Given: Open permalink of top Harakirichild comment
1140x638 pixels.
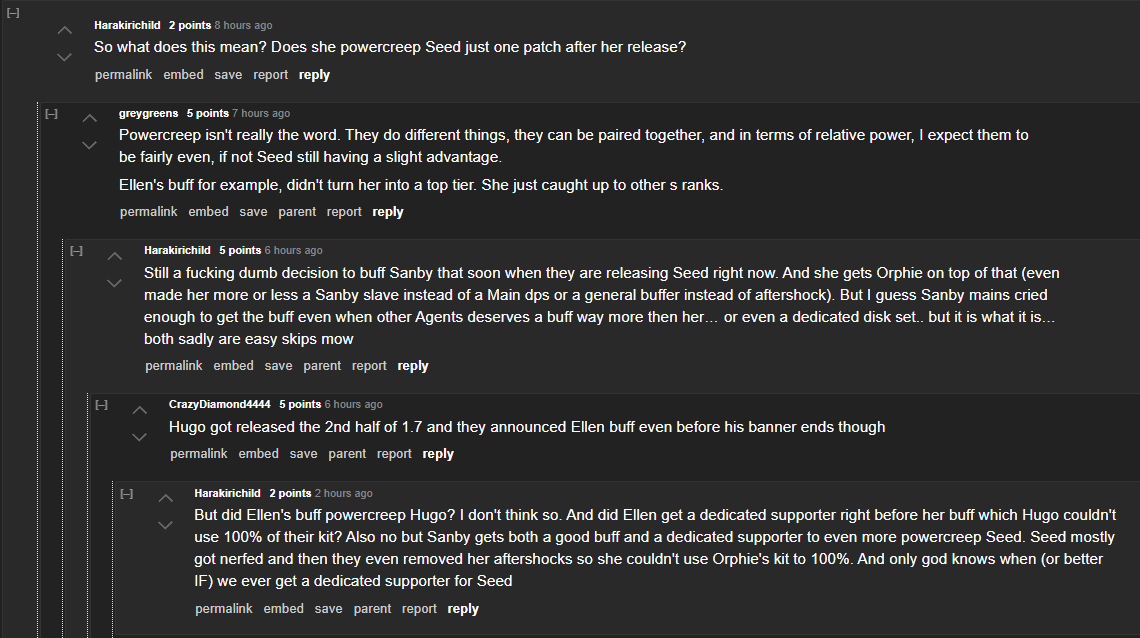Looking at the screenshot, I should 123,75.
